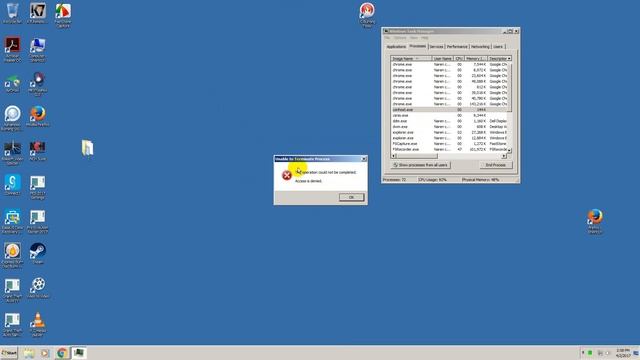Open the Help menu in Task Manager
640x360 pixels.
425,38
